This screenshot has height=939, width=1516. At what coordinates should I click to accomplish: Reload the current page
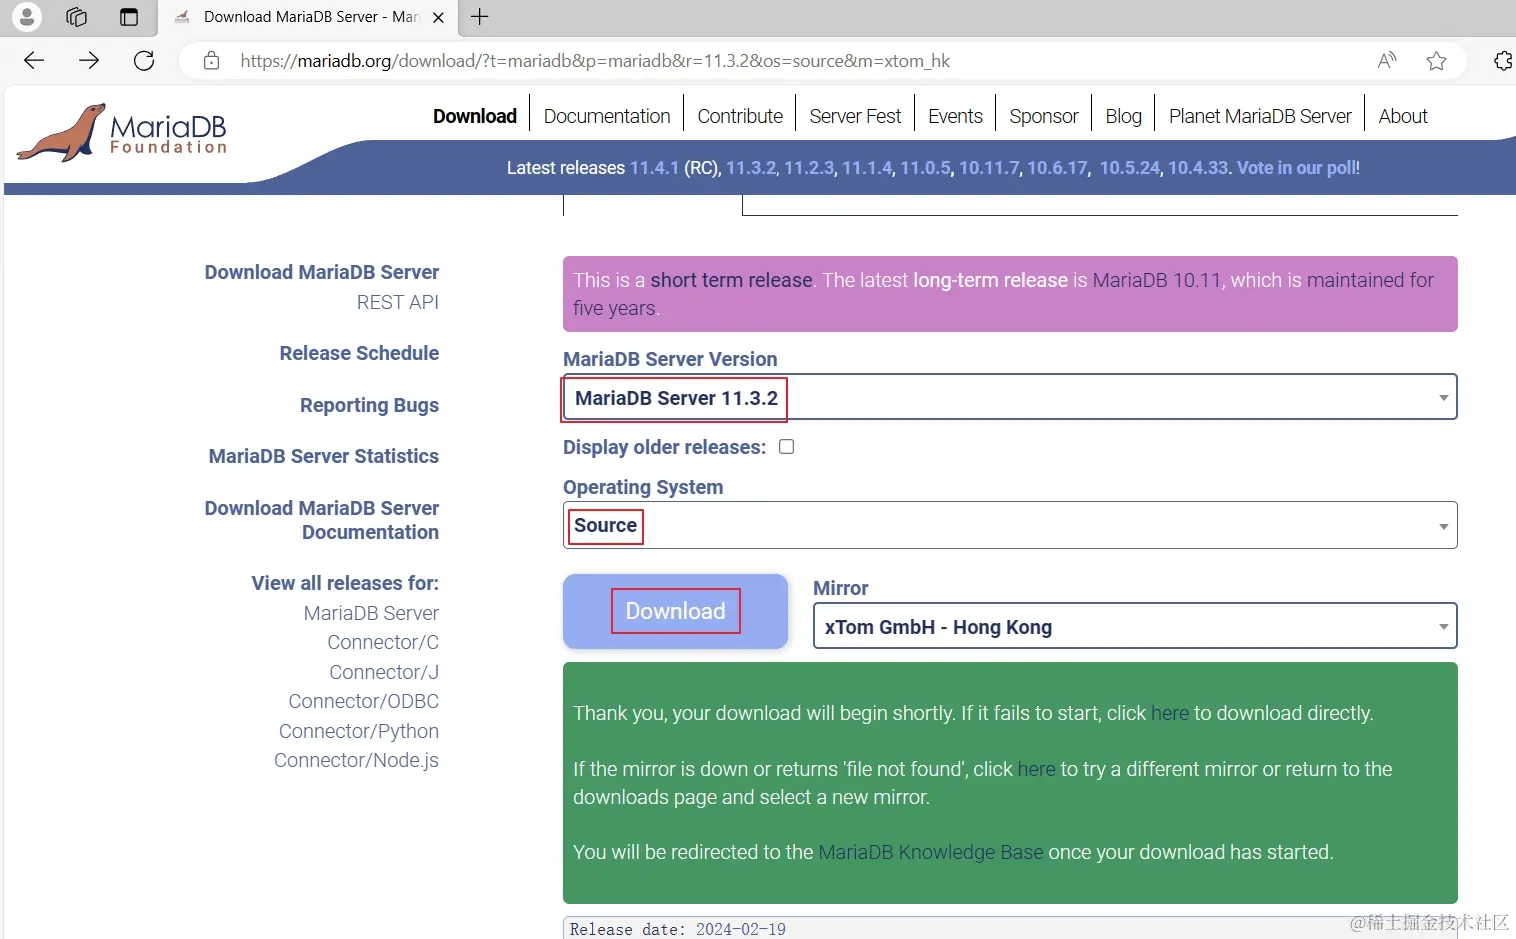point(144,61)
